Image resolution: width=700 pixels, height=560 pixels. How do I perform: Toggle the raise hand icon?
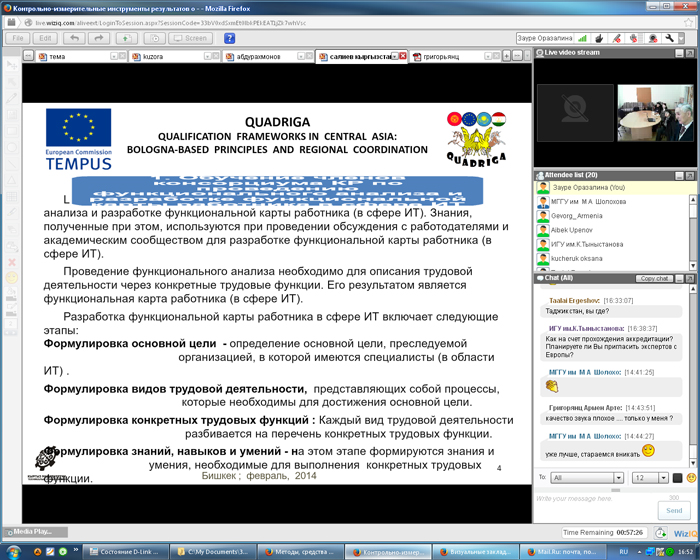coord(599,38)
